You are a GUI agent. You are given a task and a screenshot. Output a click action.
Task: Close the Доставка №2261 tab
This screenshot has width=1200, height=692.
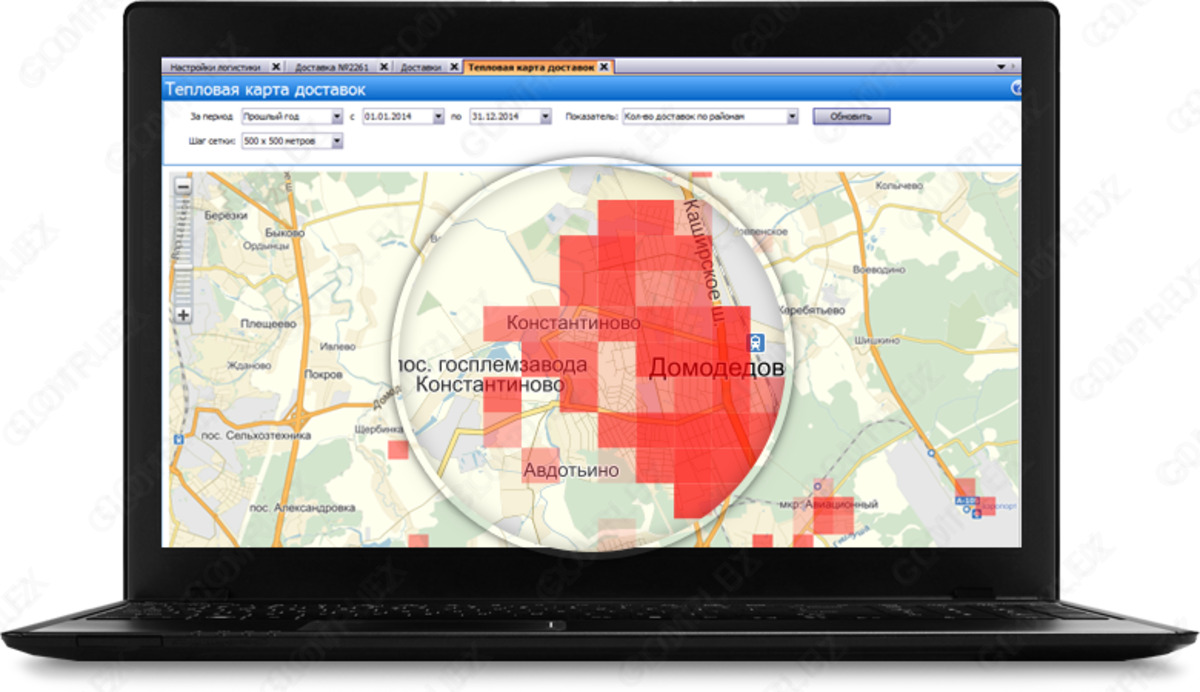click(385, 67)
